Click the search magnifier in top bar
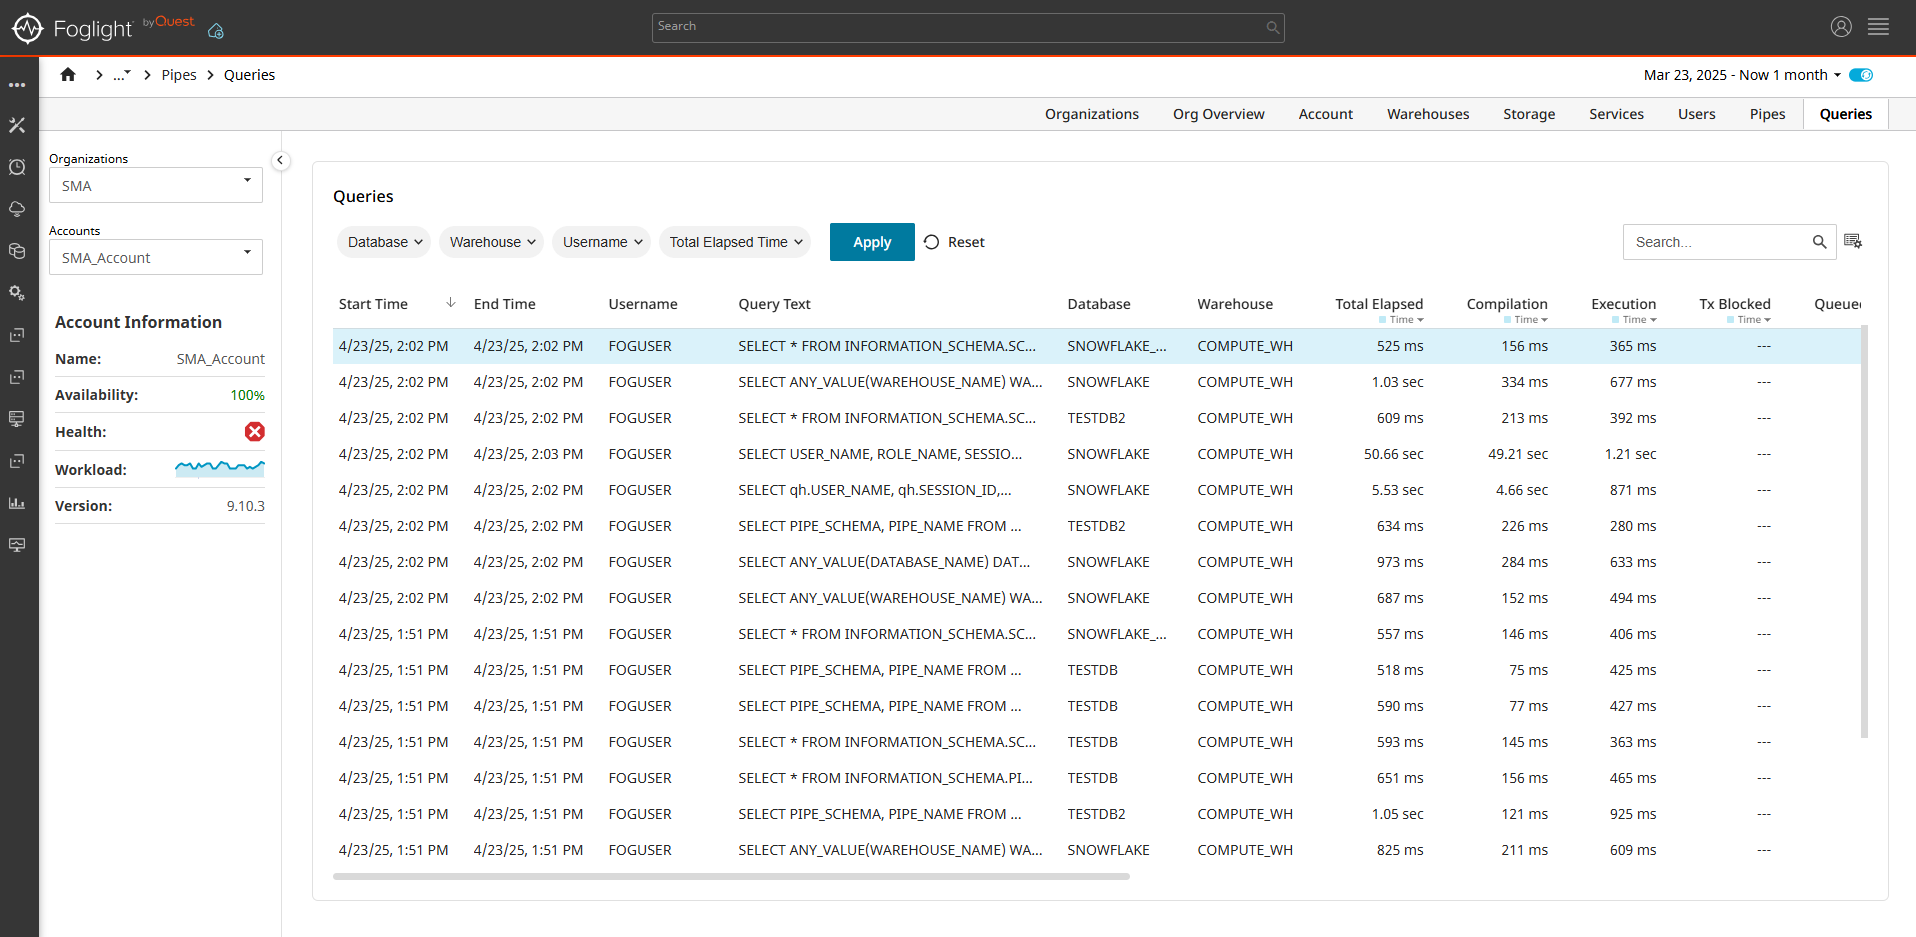 (1272, 27)
